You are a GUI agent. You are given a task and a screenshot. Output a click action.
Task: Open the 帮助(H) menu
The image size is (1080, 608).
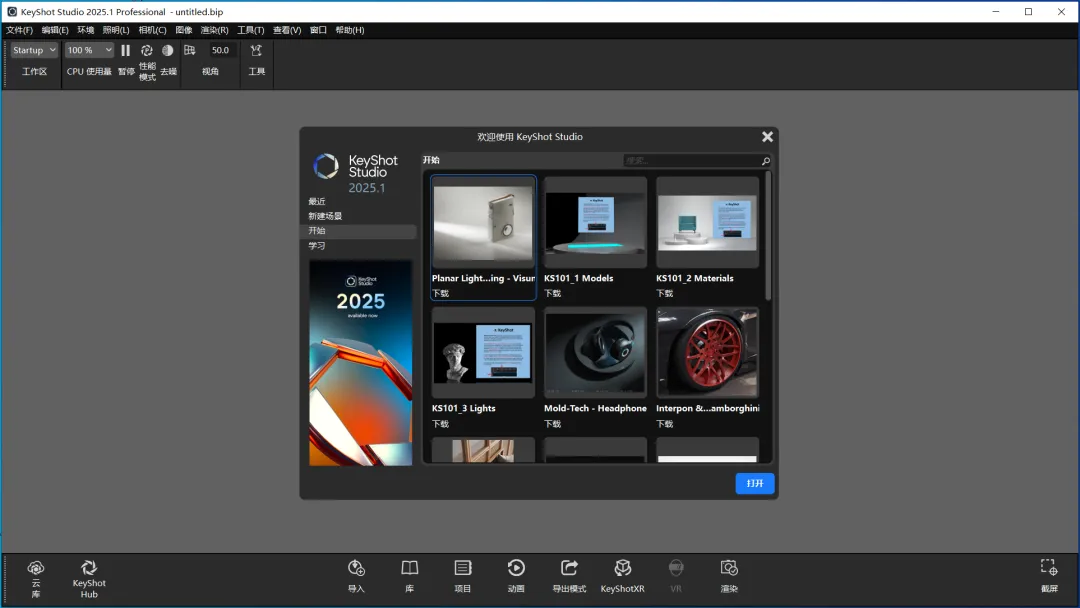pyautogui.click(x=350, y=30)
